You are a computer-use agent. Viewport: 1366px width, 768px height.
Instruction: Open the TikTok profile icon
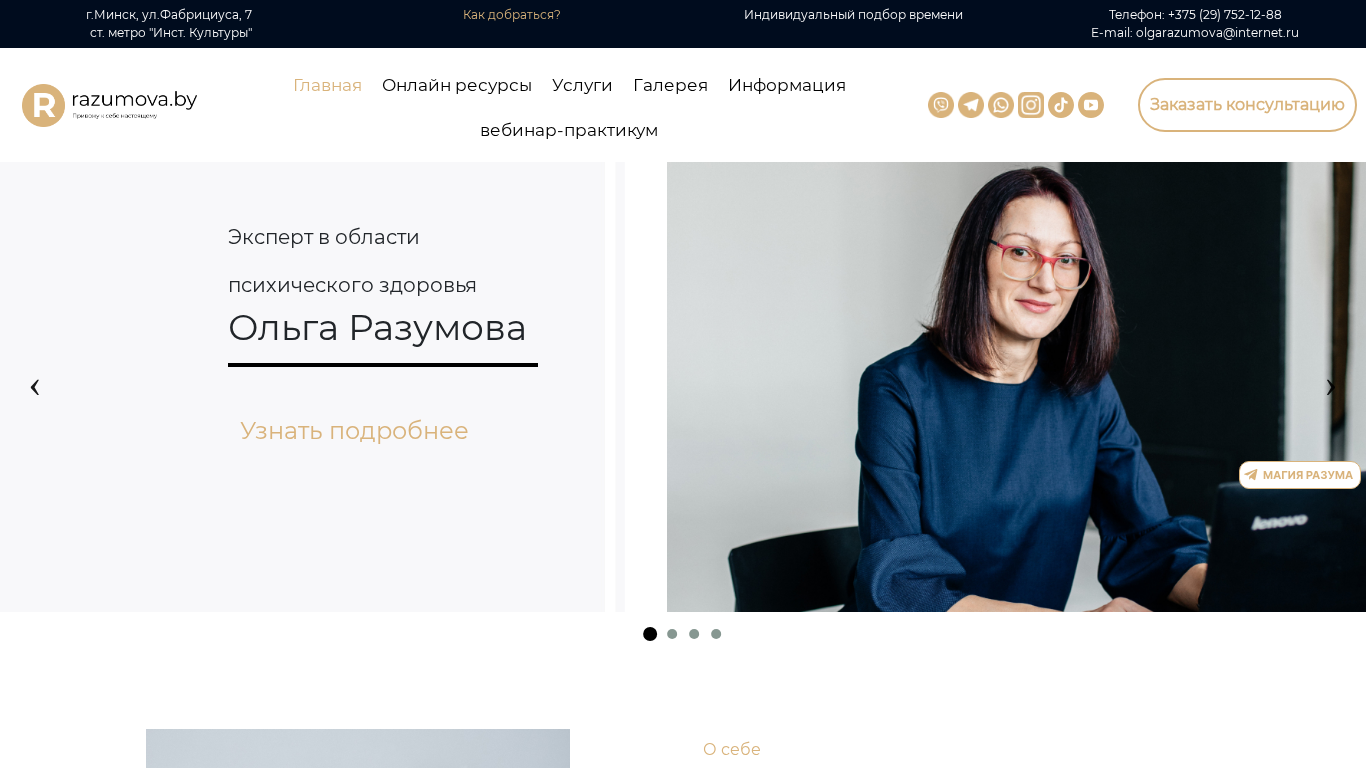pyautogui.click(x=1061, y=105)
